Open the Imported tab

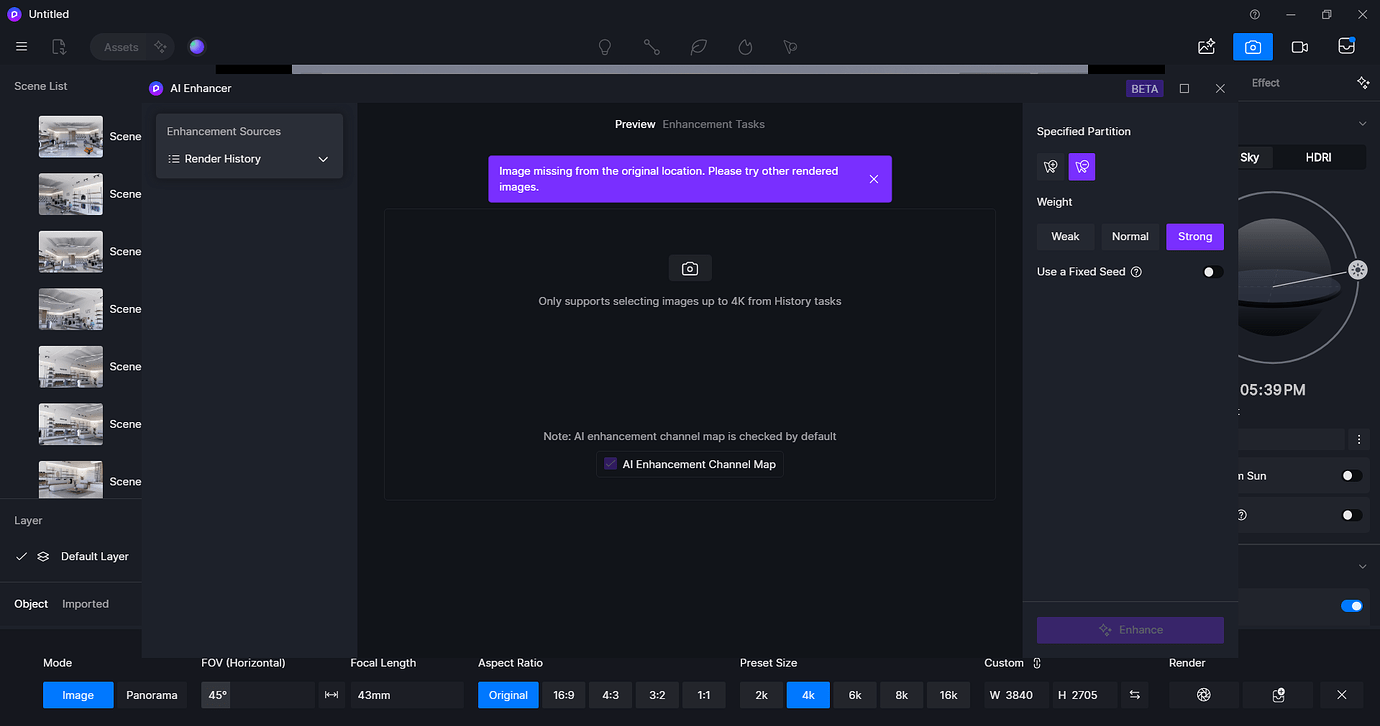pyautogui.click(x=85, y=604)
